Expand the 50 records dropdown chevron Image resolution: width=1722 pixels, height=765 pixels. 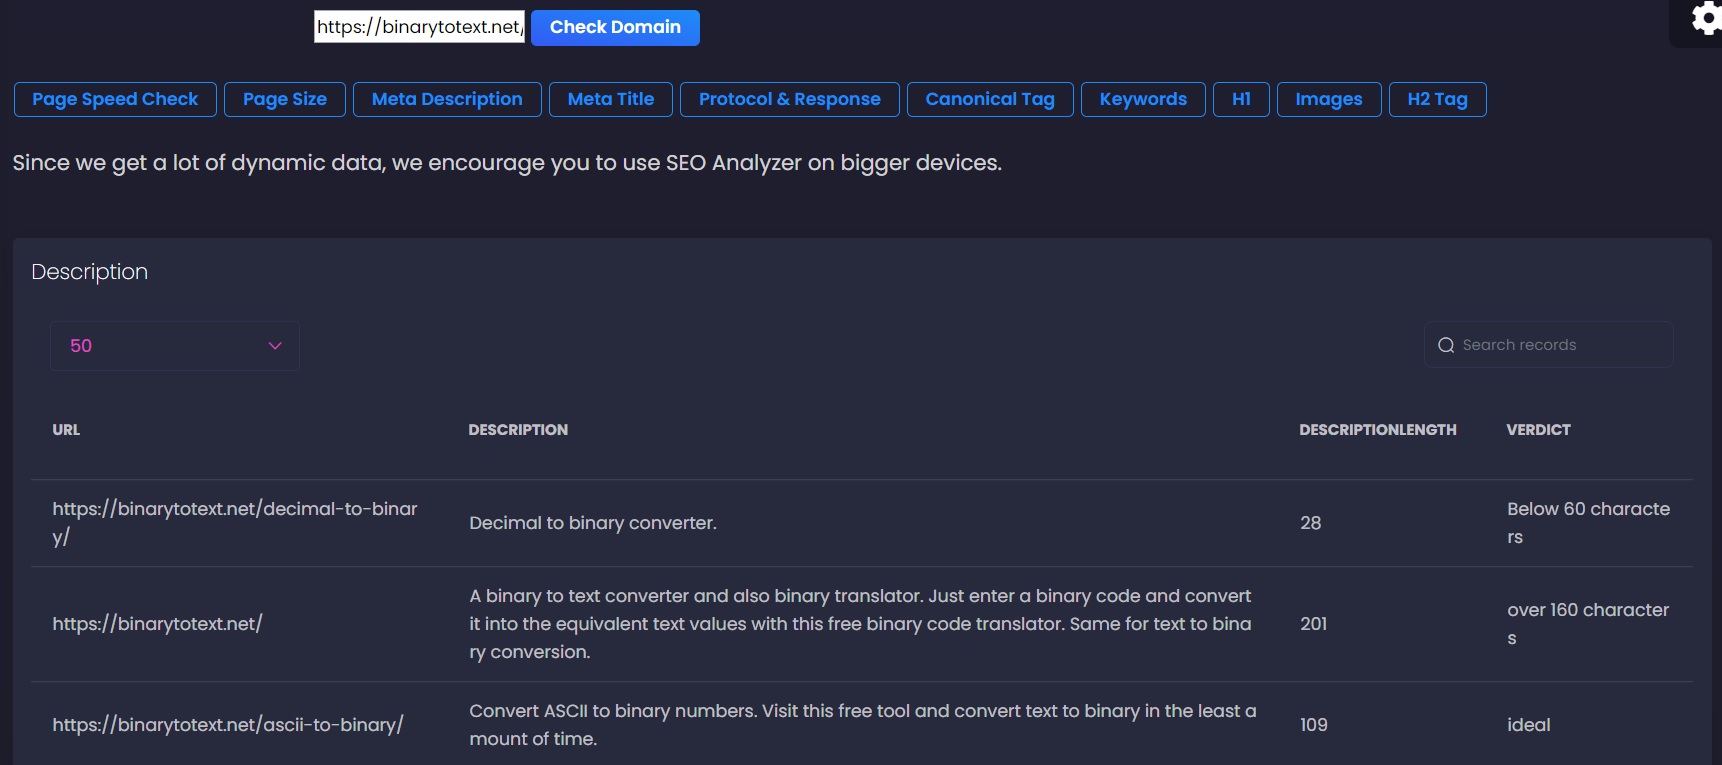[x=275, y=346]
